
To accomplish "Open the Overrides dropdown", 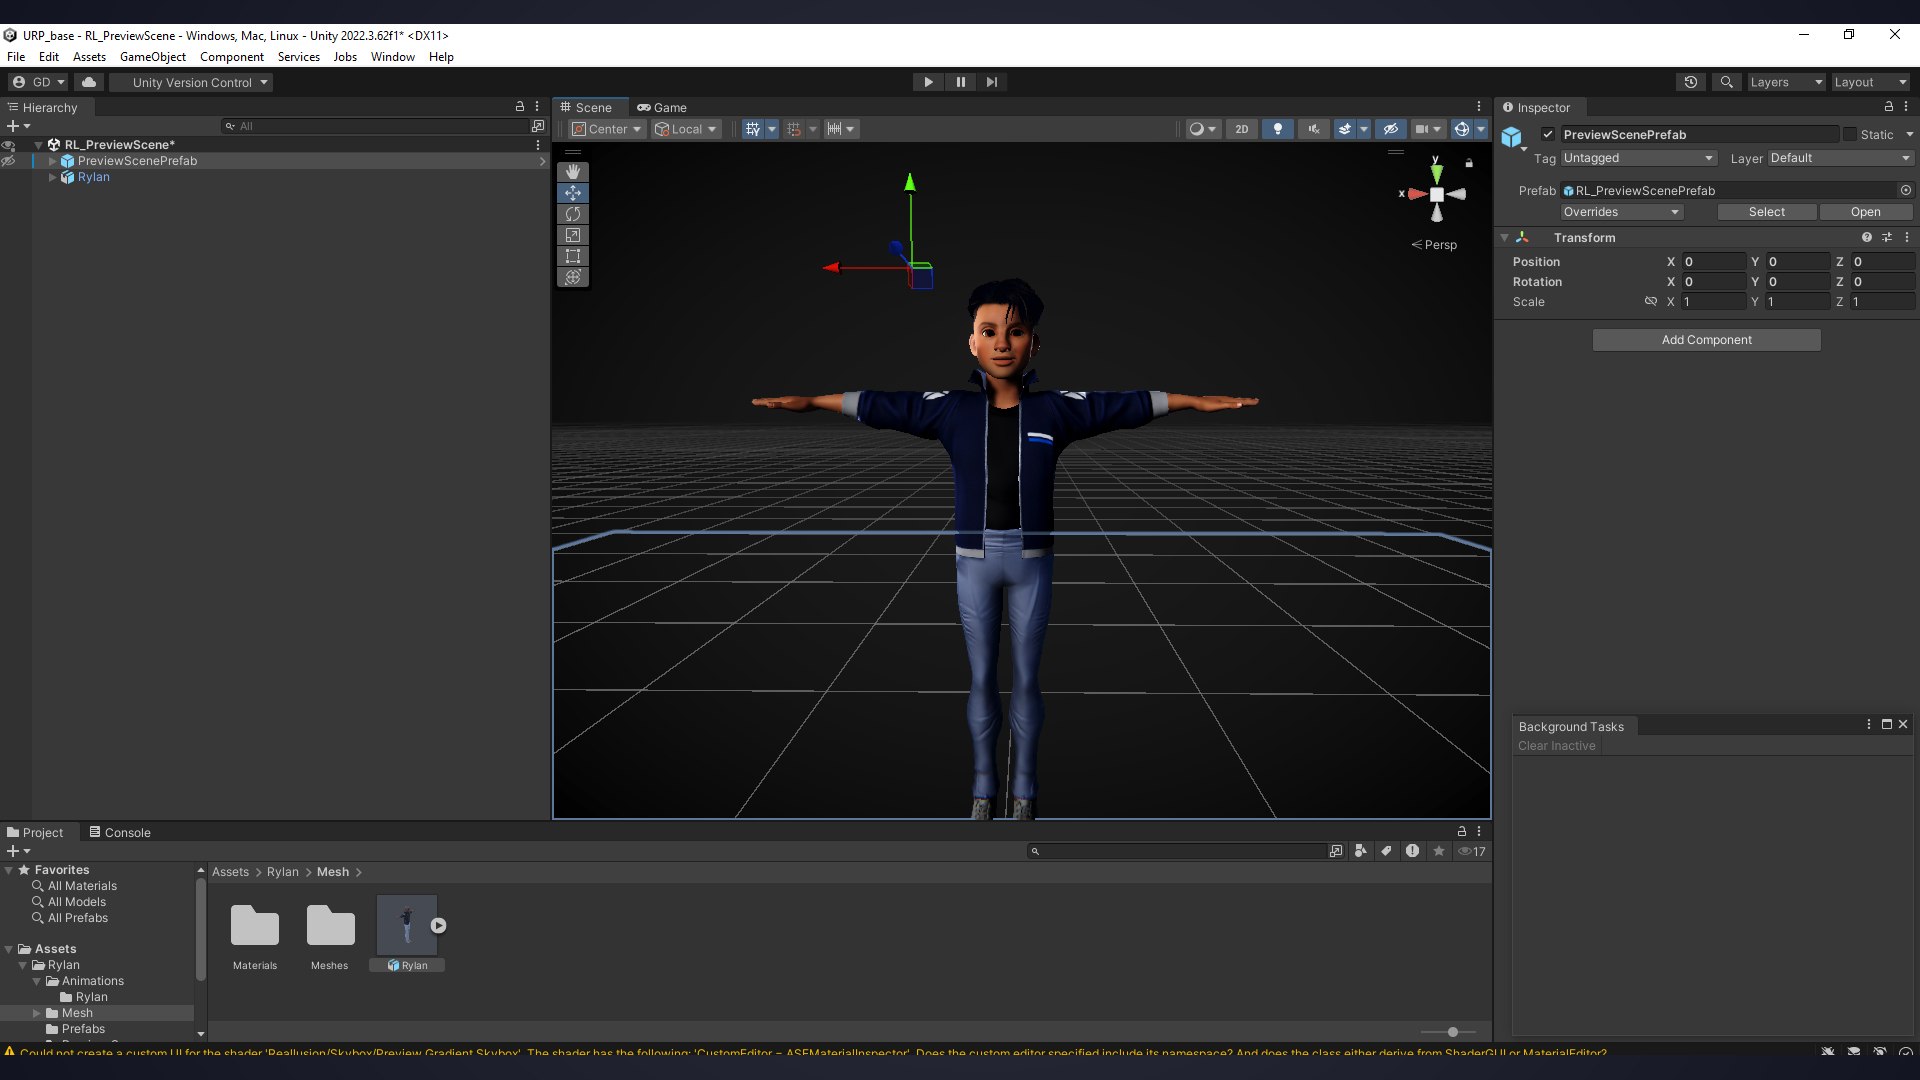I will point(1621,212).
